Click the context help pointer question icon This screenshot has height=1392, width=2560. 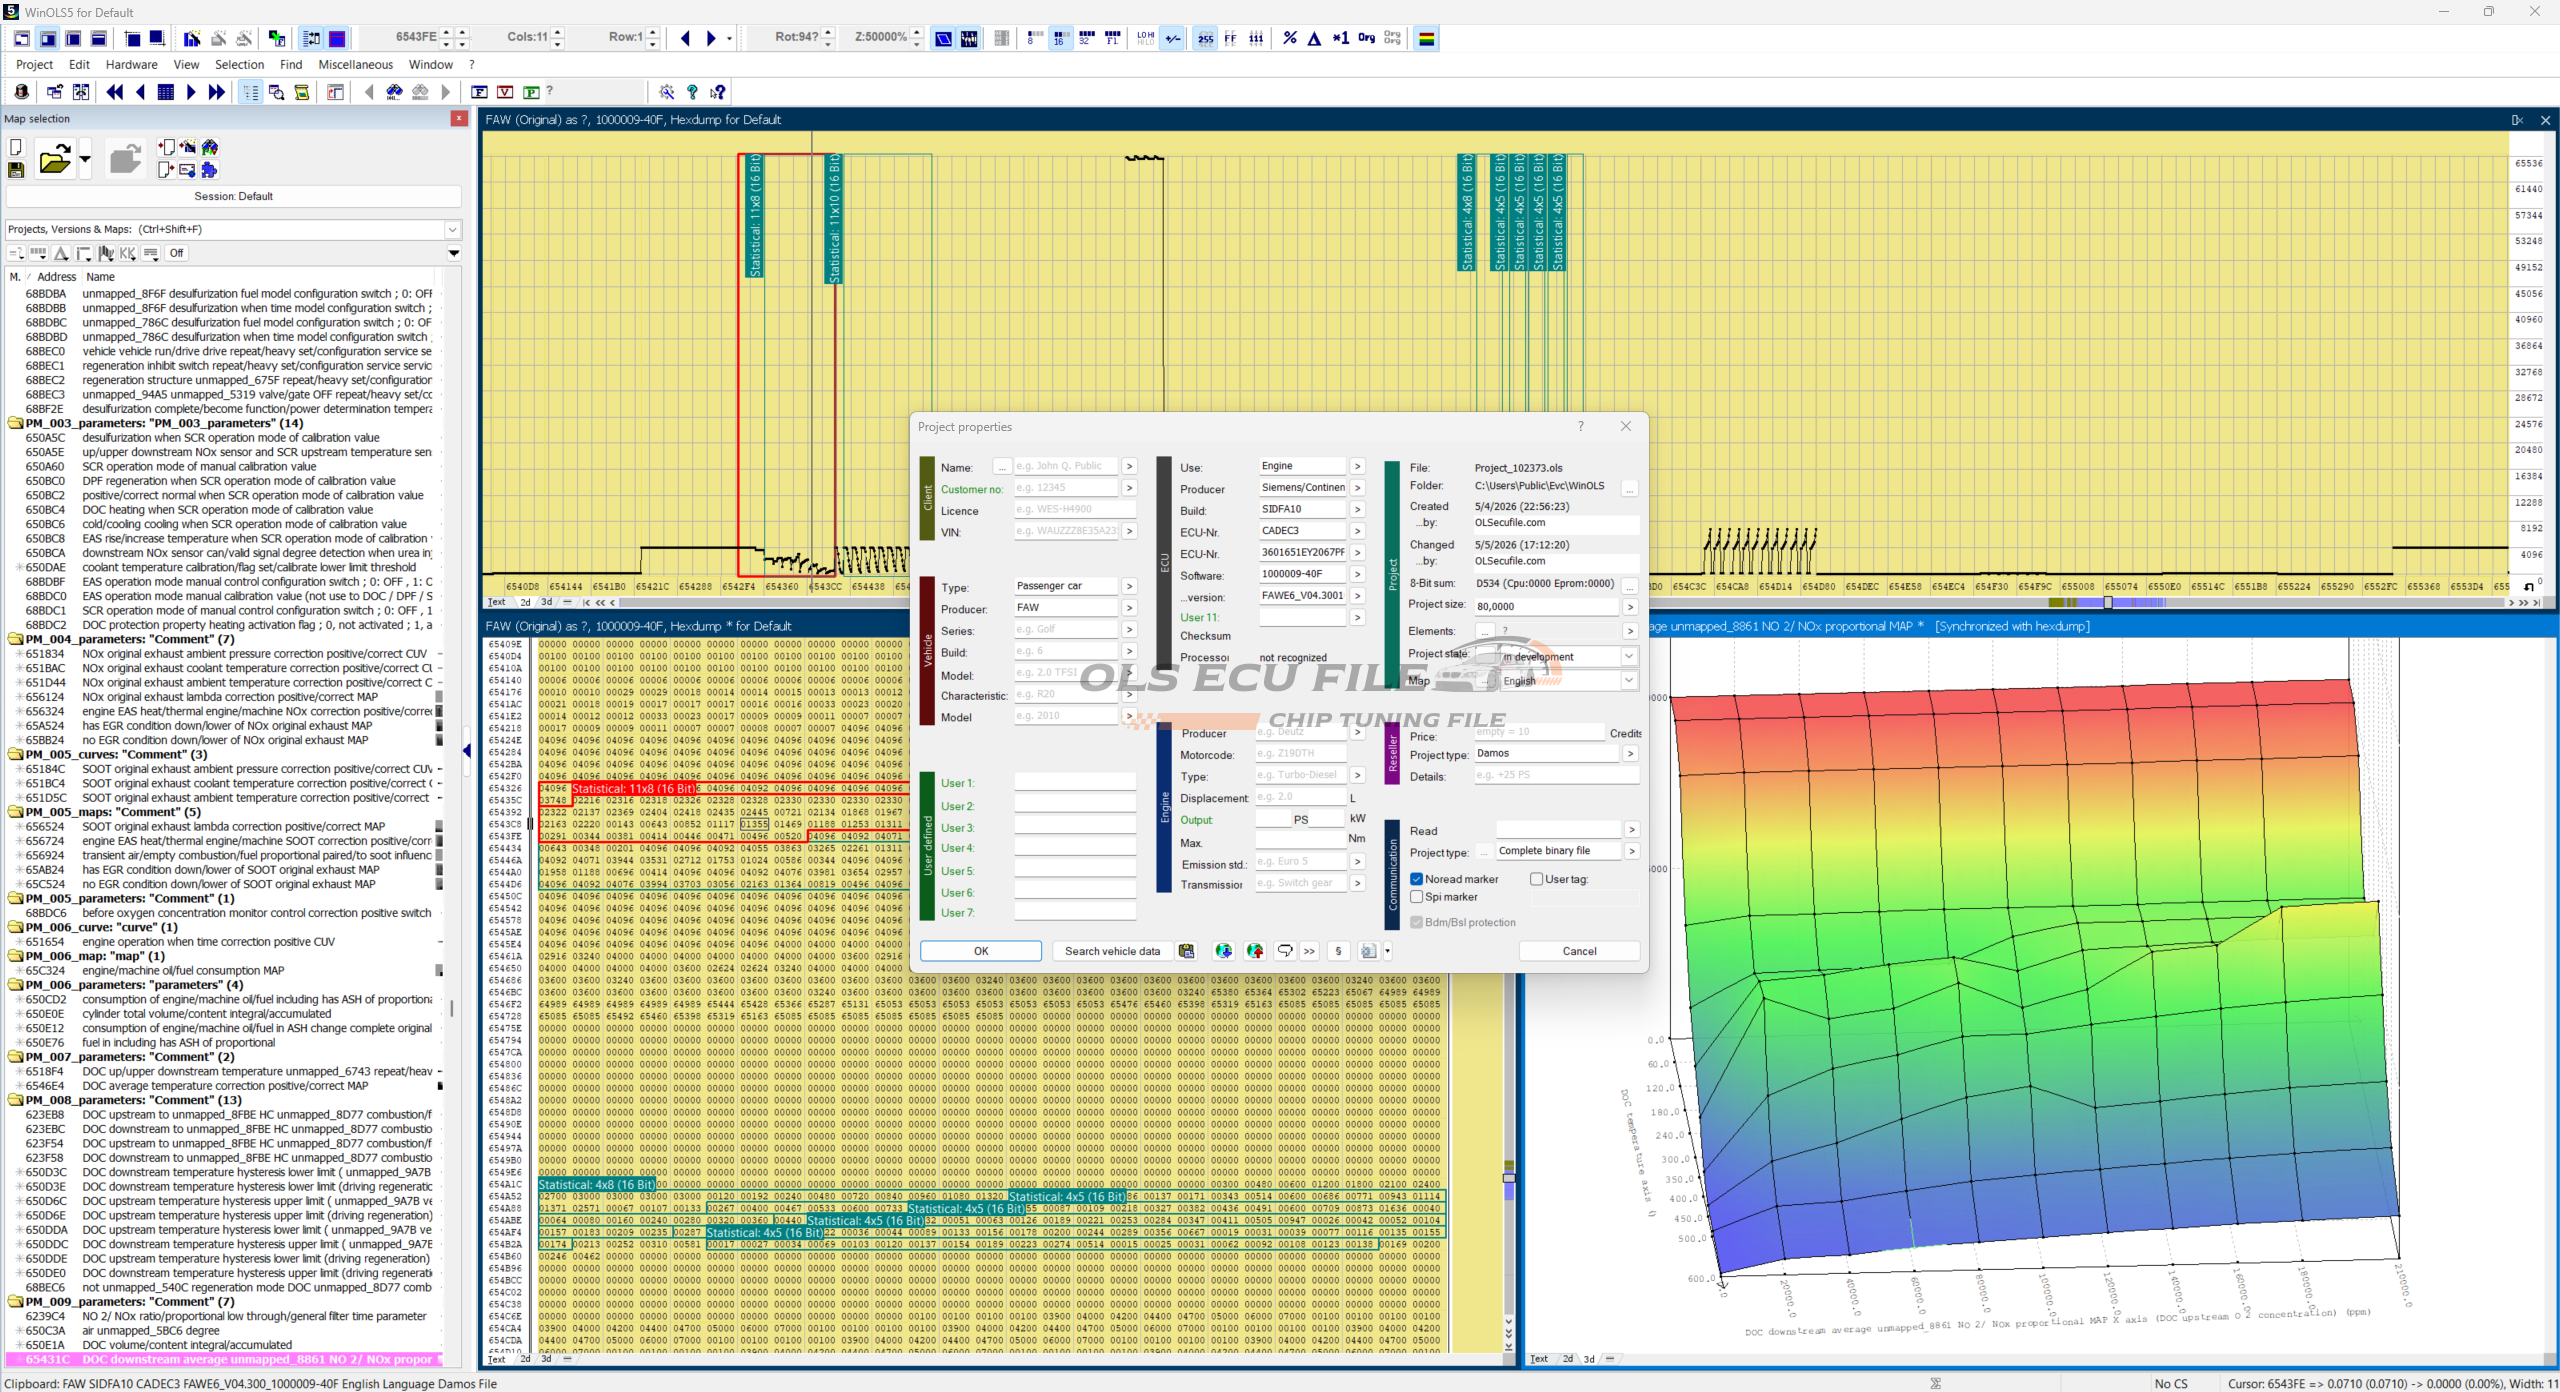718,92
